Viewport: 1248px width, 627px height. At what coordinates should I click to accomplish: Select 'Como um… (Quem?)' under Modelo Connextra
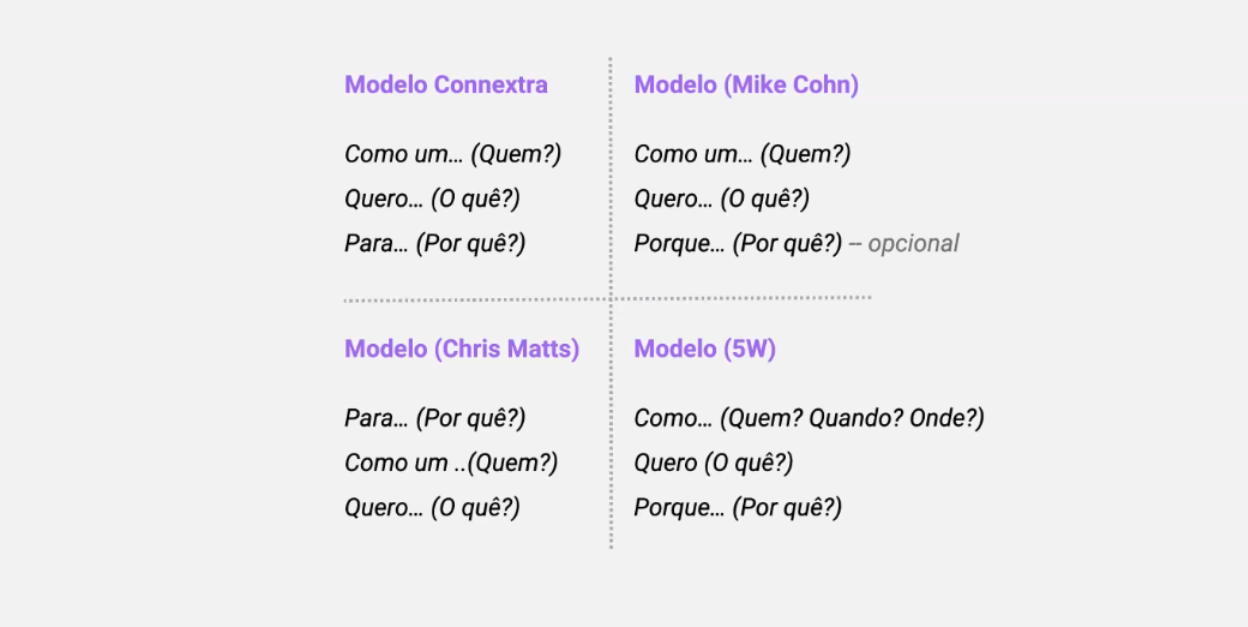(453, 154)
